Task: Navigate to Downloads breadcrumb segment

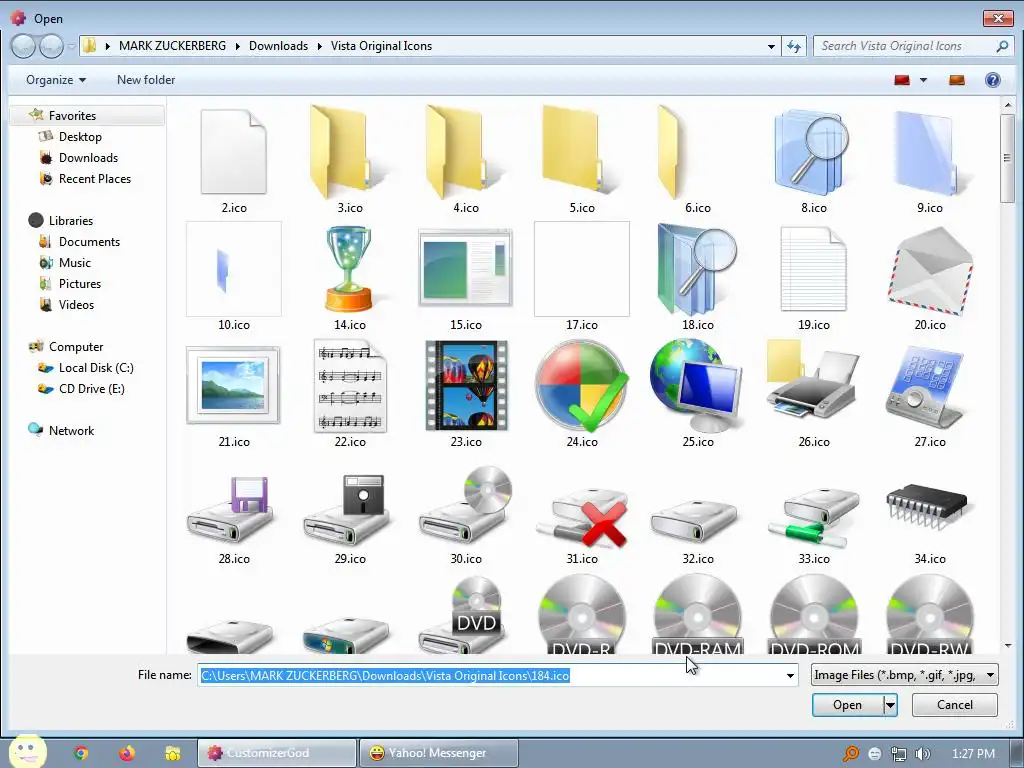Action: click(278, 46)
